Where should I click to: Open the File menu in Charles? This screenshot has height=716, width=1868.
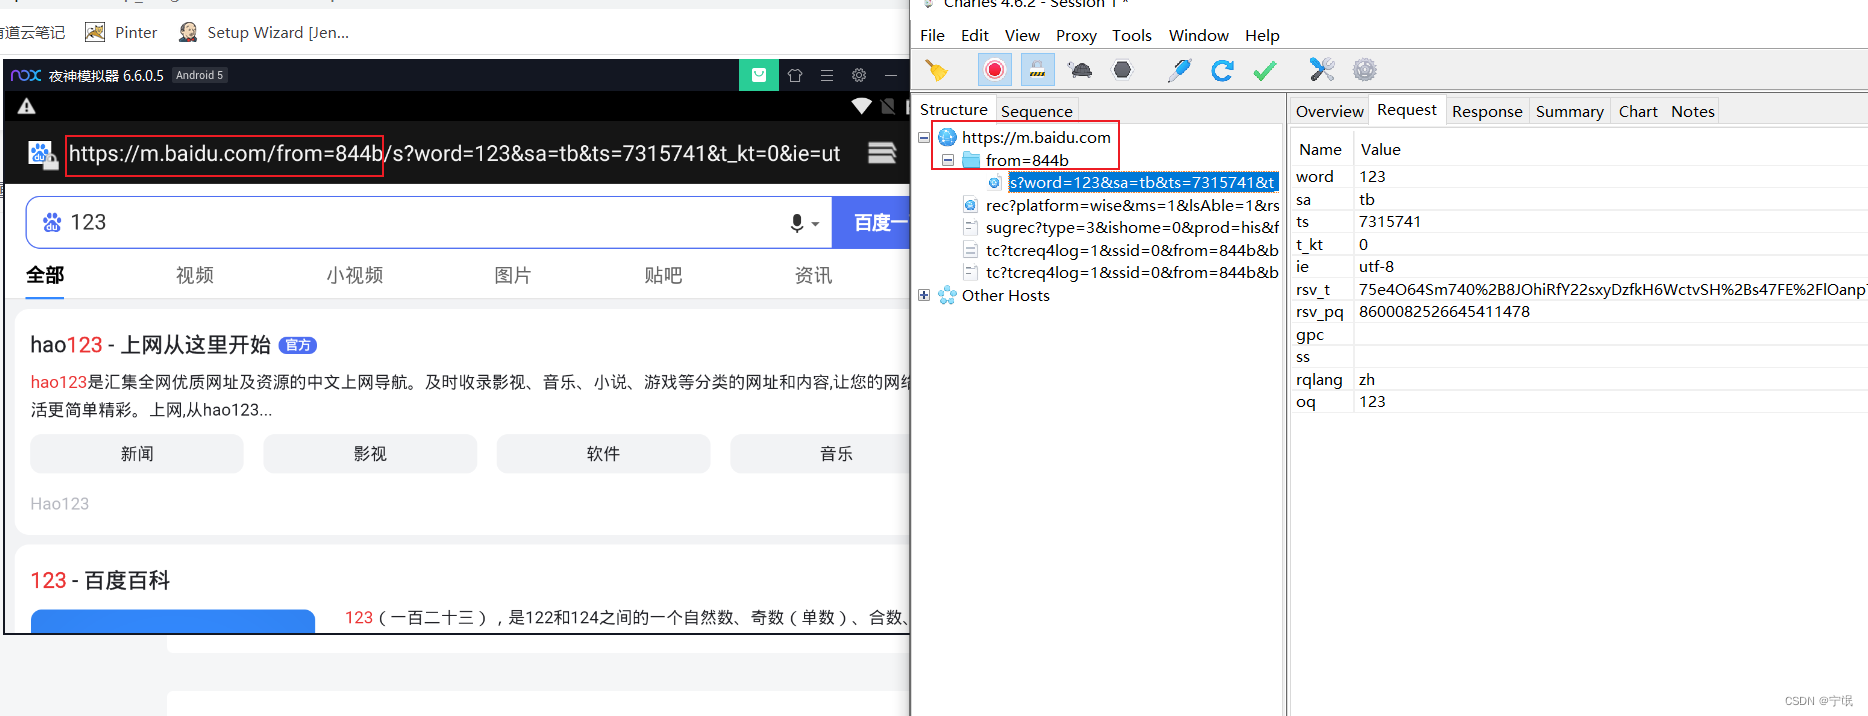932,35
